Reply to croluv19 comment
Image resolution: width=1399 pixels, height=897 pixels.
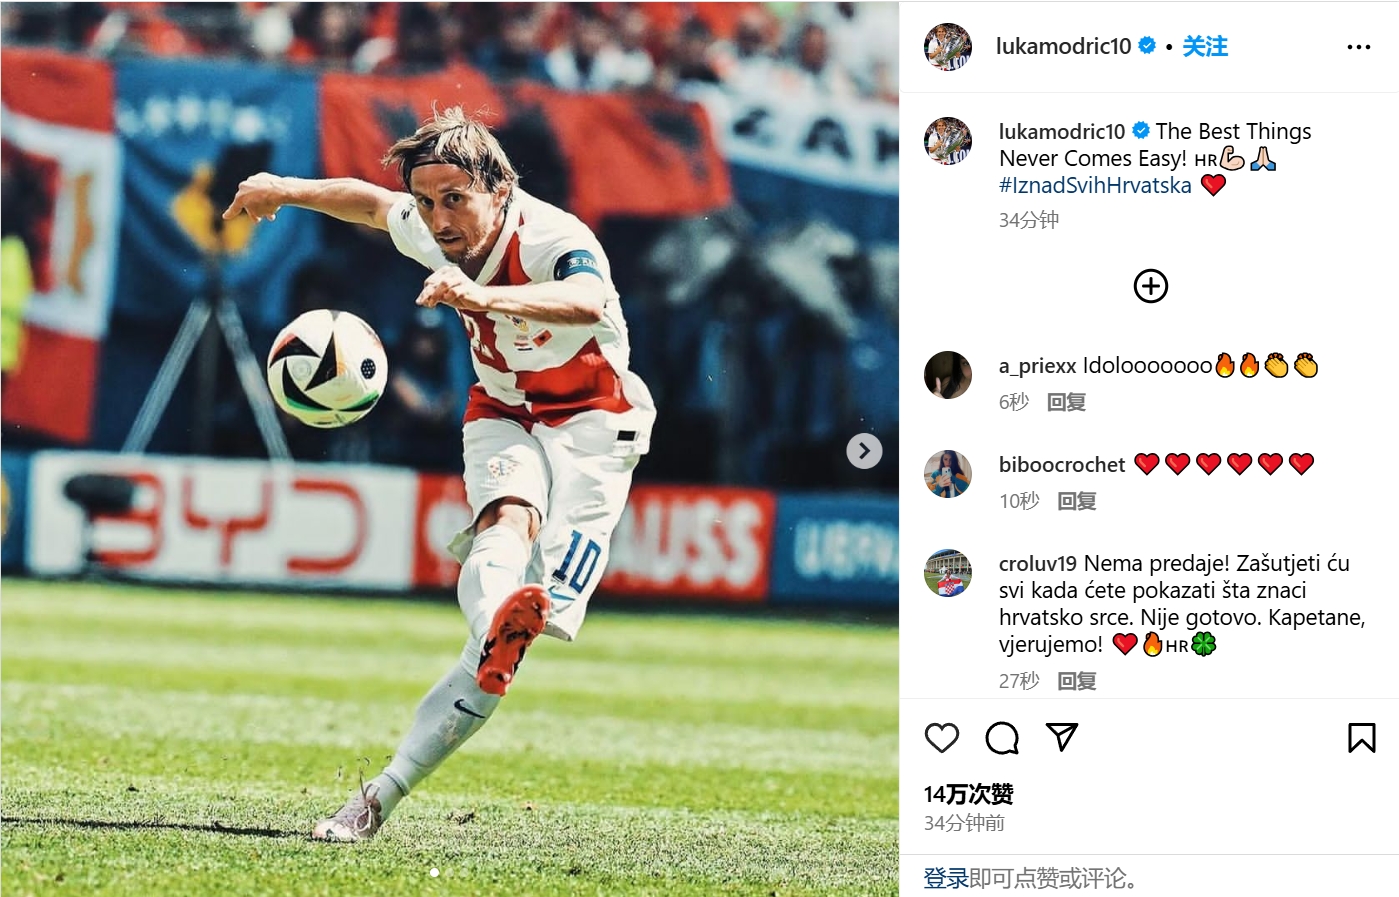coord(1077,681)
